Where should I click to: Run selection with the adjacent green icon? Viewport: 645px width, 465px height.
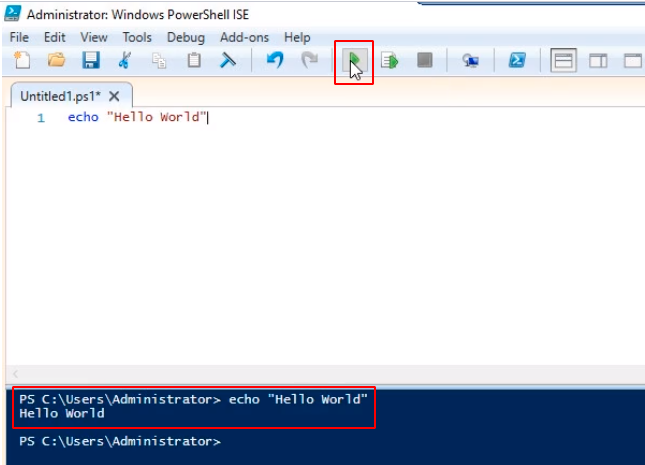(x=389, y=61)
